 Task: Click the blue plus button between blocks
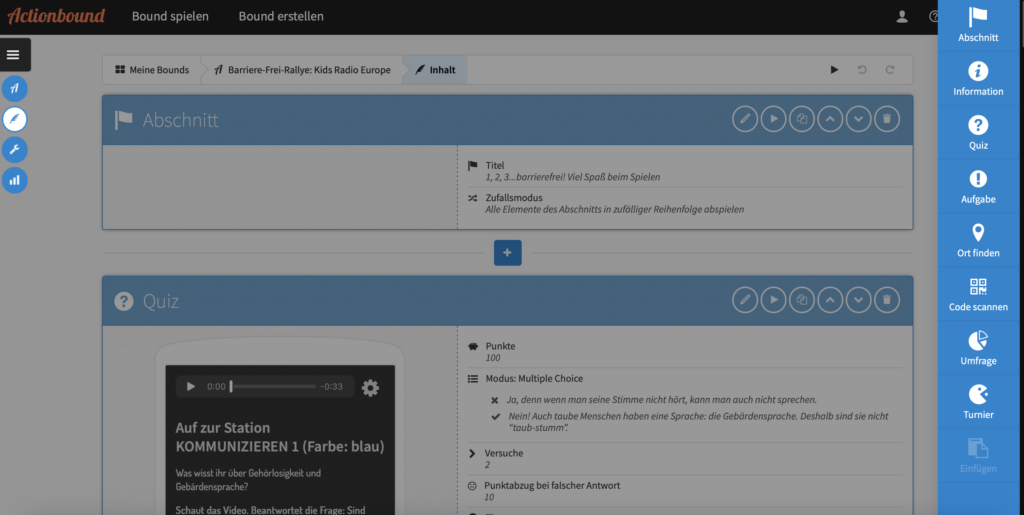click(x=507, y=253)
